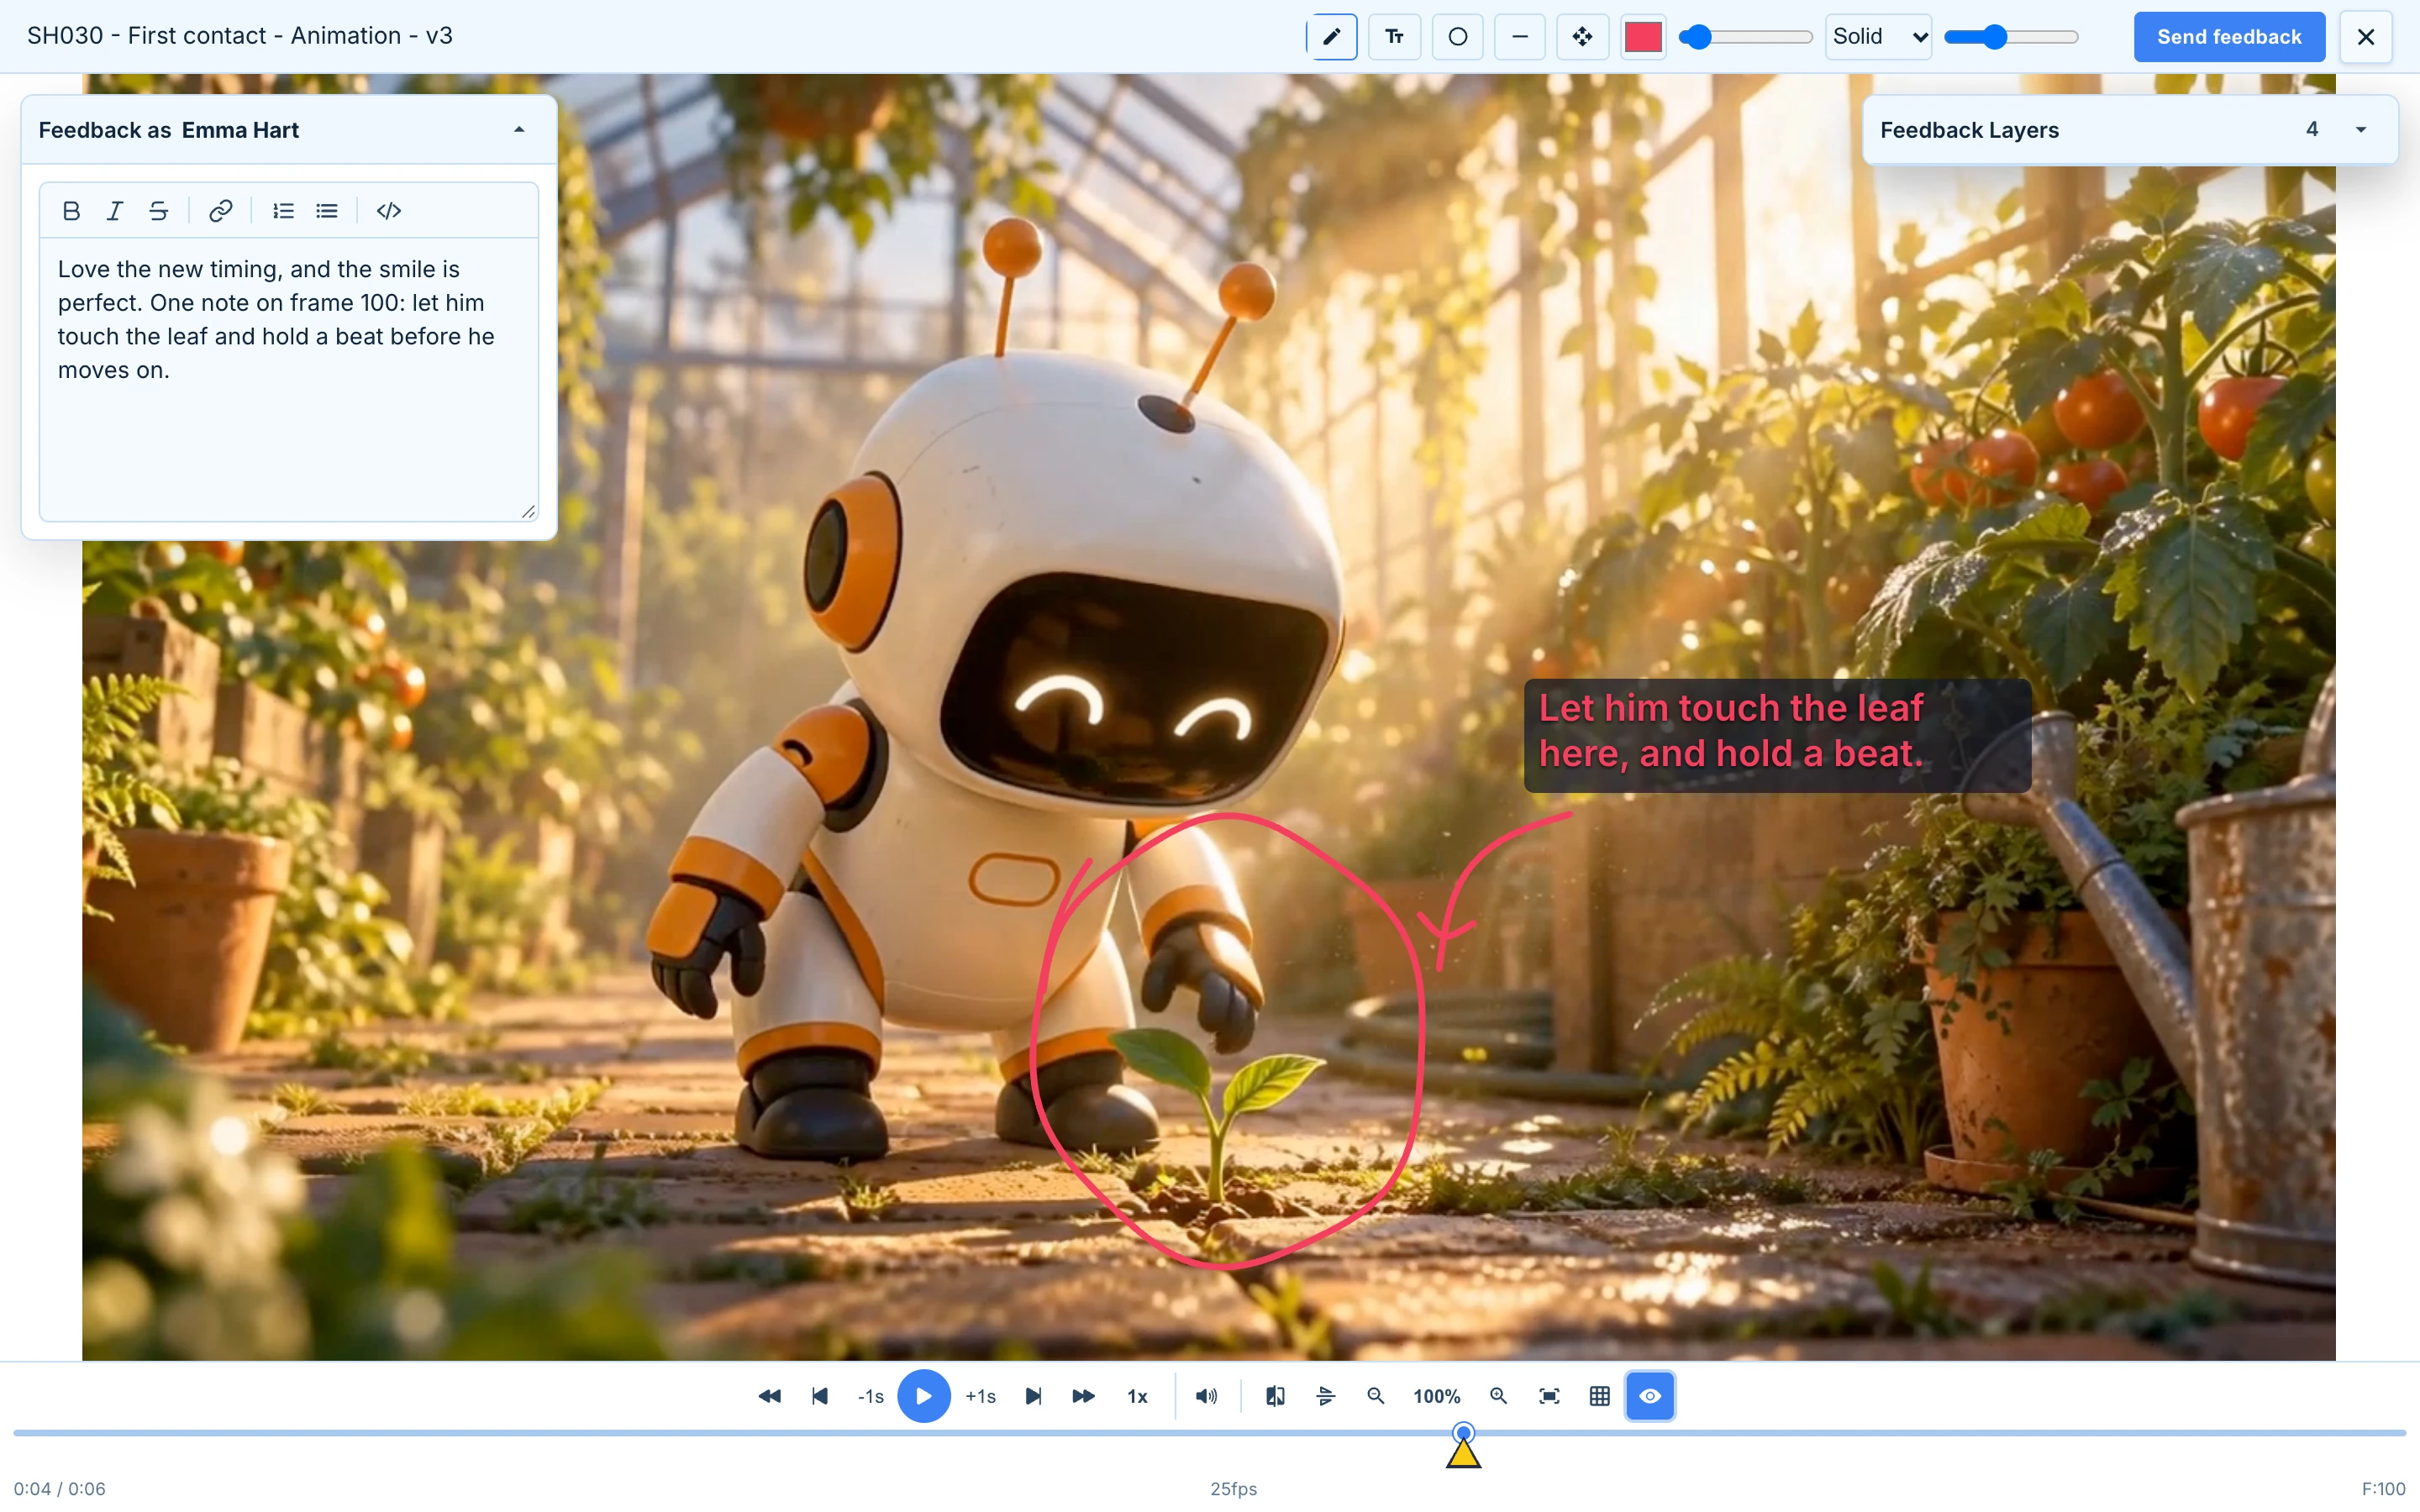Mute the audio volume
Screen dimensions: 2420x1512
[x=1207, y=1396]
